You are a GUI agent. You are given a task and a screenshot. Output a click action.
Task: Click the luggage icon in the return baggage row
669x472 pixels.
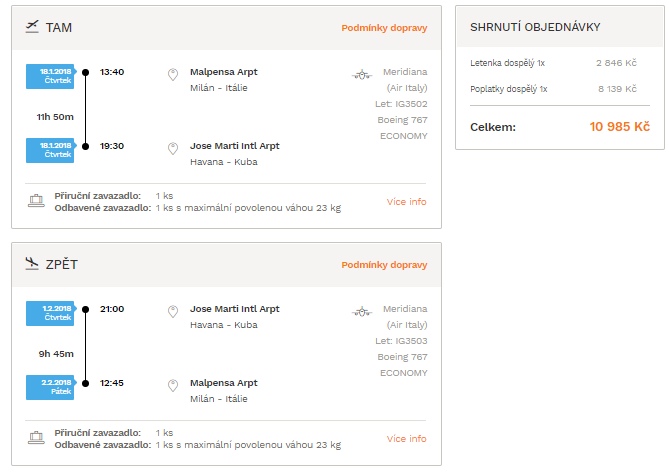36,437
